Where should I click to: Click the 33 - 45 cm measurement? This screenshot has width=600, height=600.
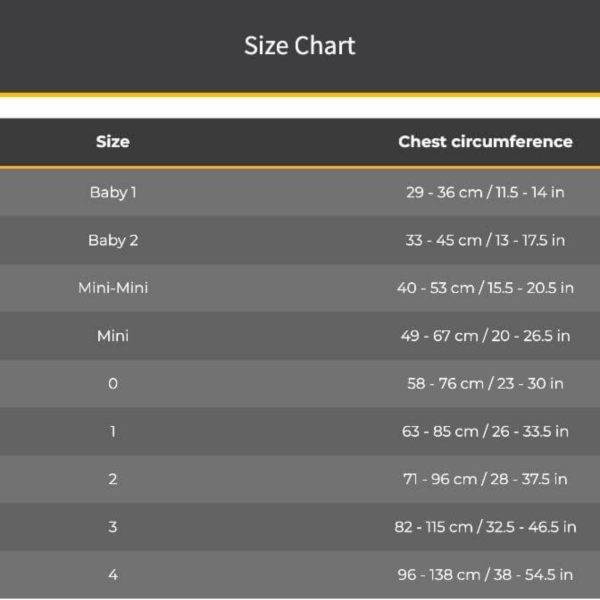tap(485, 240)
